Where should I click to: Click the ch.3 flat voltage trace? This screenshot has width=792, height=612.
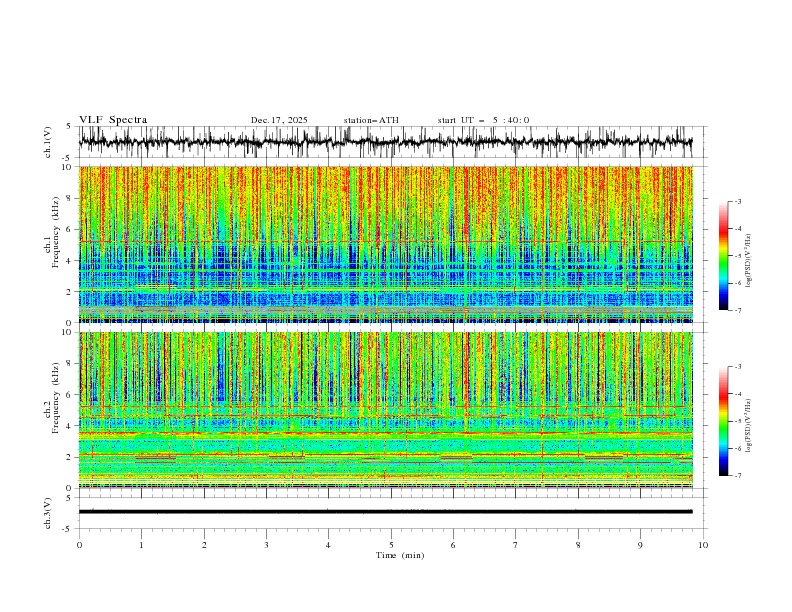tap(385, 512)
